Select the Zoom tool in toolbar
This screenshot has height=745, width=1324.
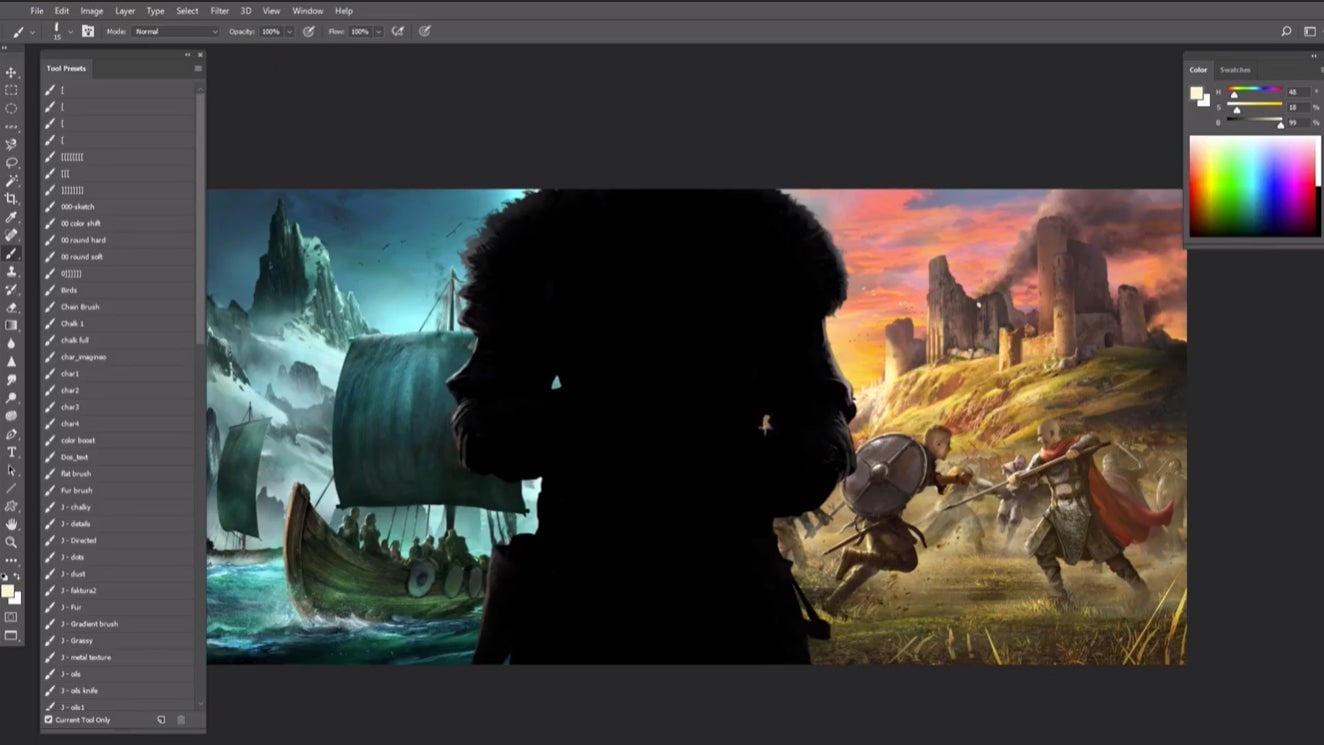point(11,542)
